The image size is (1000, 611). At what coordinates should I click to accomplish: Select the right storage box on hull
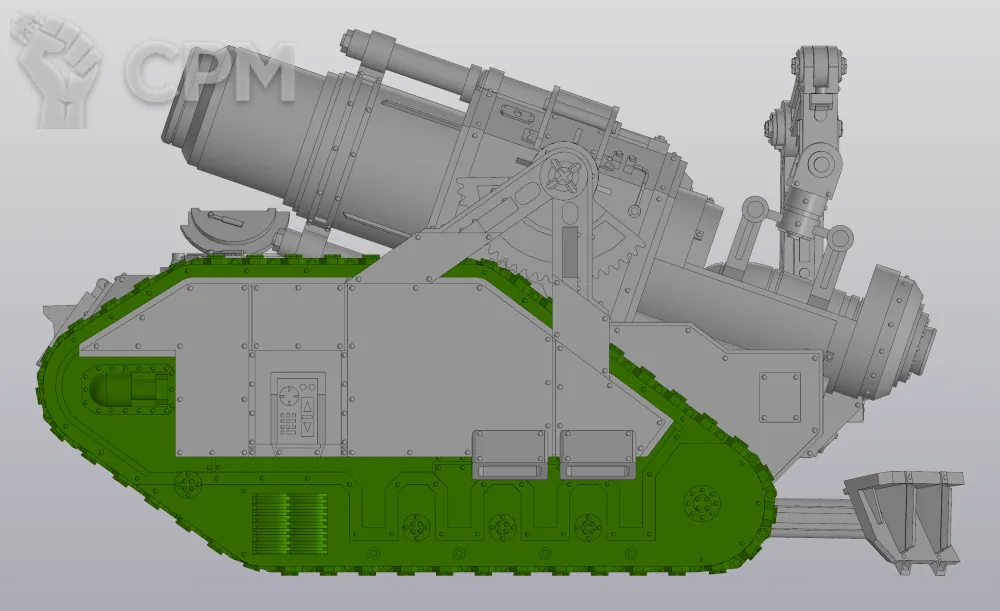(598, 454)
